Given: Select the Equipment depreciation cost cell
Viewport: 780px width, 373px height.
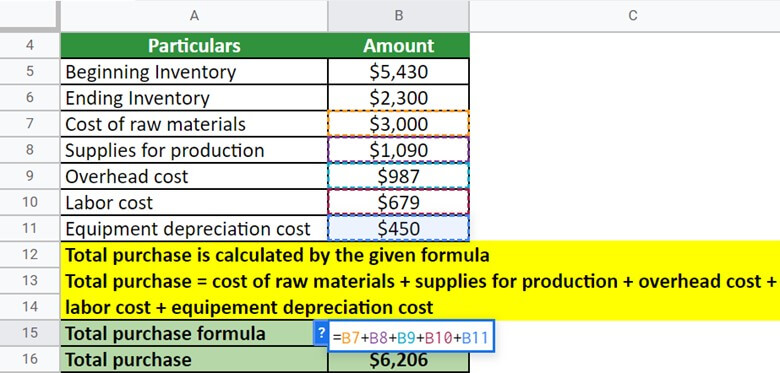Looking at the screenshot, I should pos(194,229).
